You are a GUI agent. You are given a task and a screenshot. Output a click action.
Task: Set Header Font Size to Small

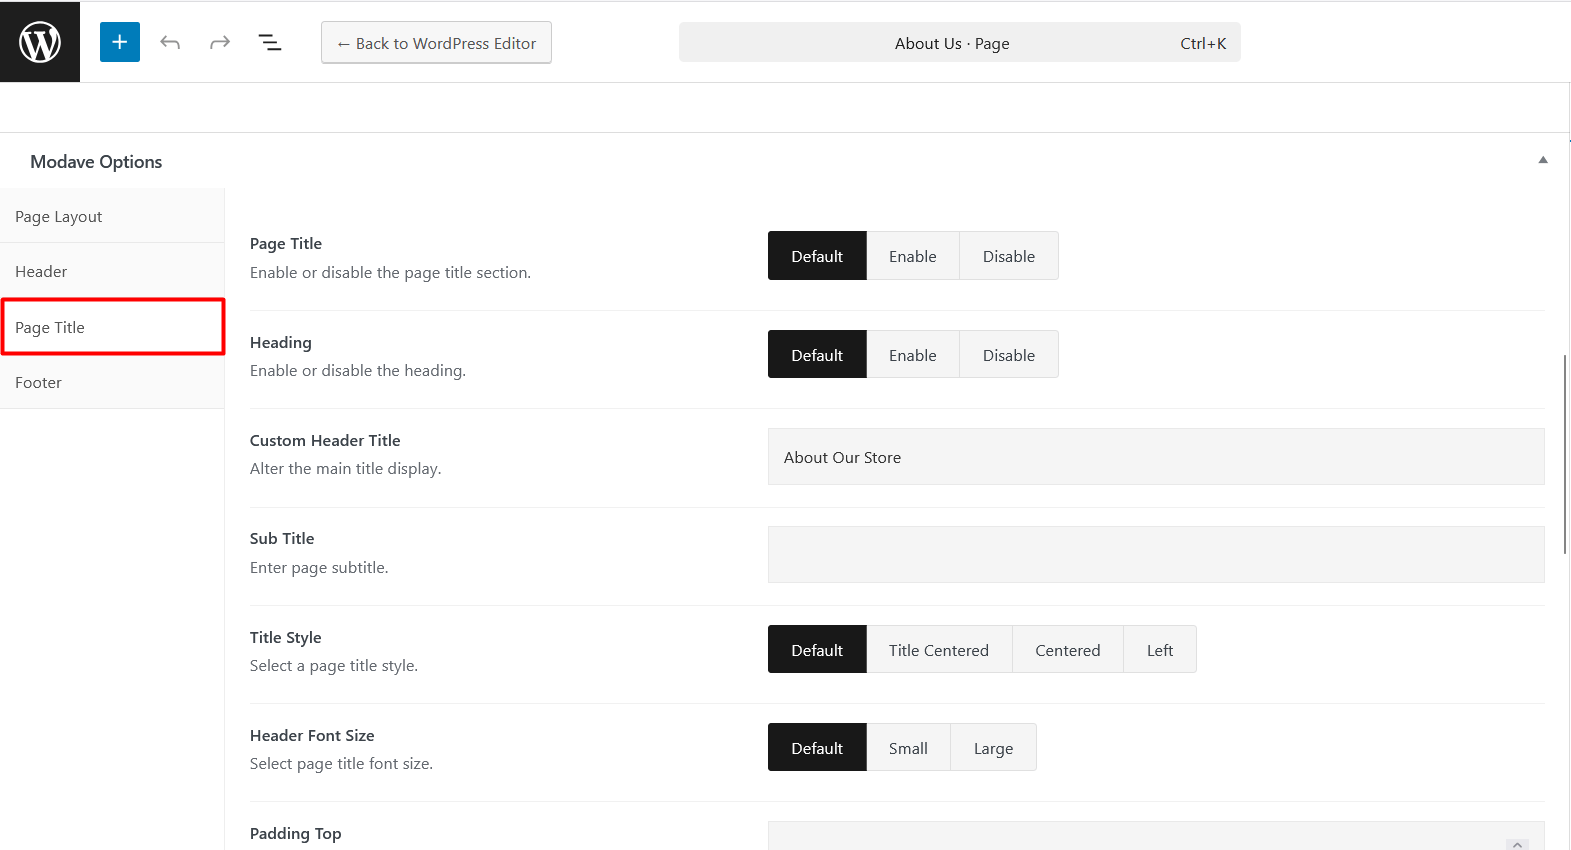coord(908,748)
